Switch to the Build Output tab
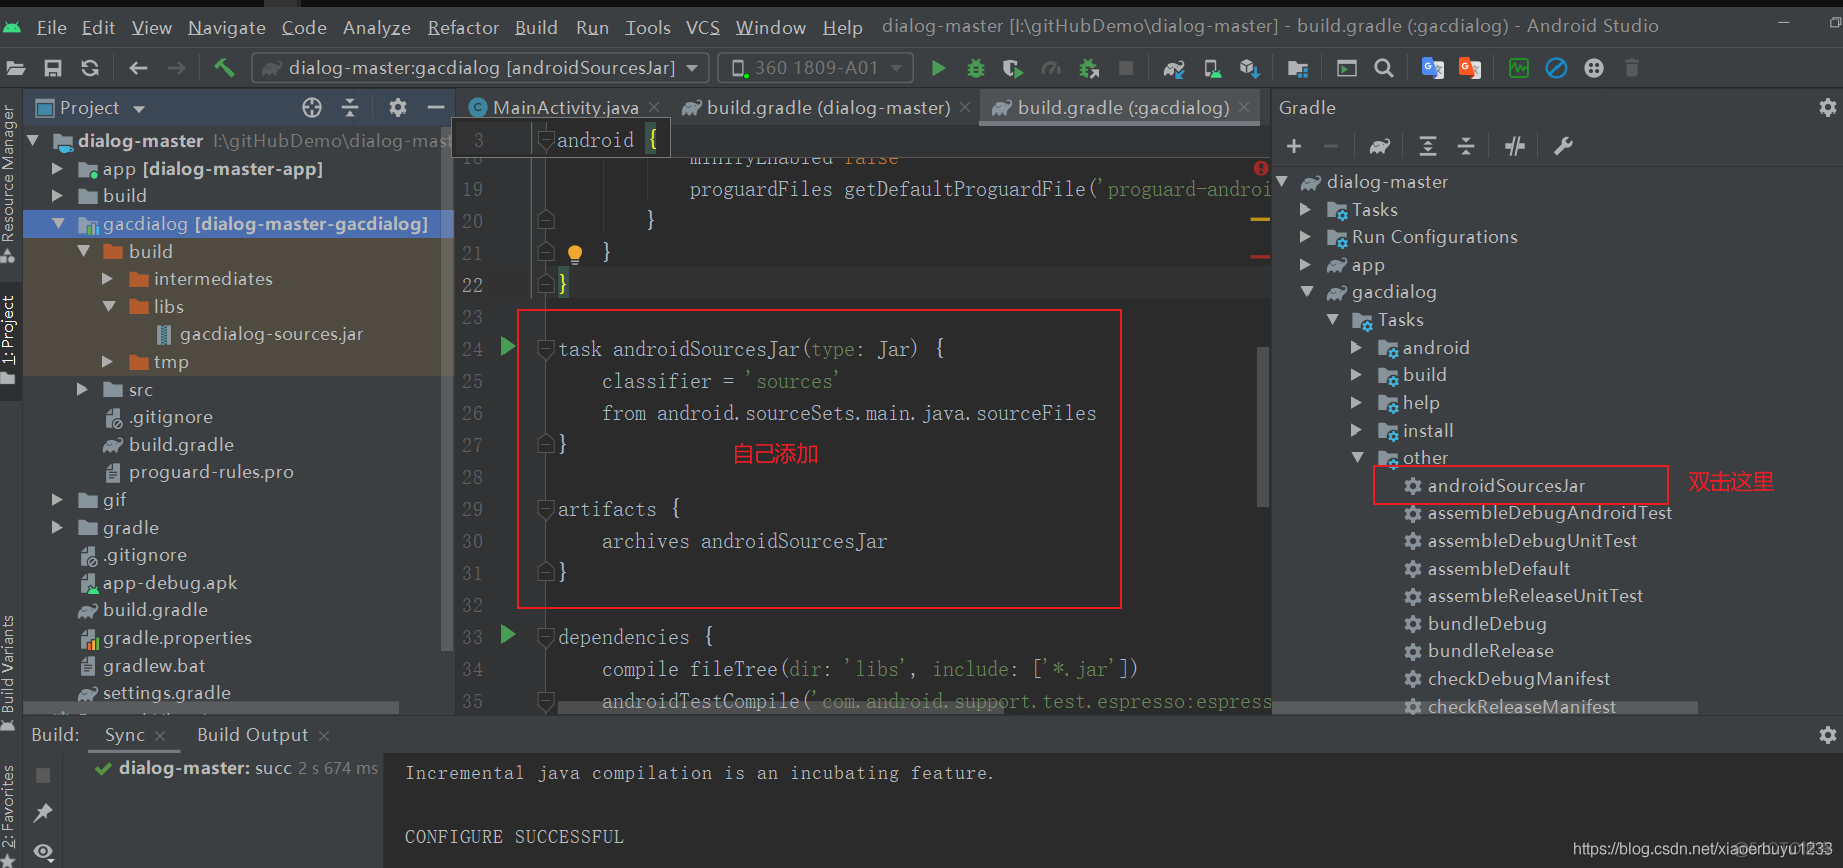The image size is (1843, 868). point(252,735)
